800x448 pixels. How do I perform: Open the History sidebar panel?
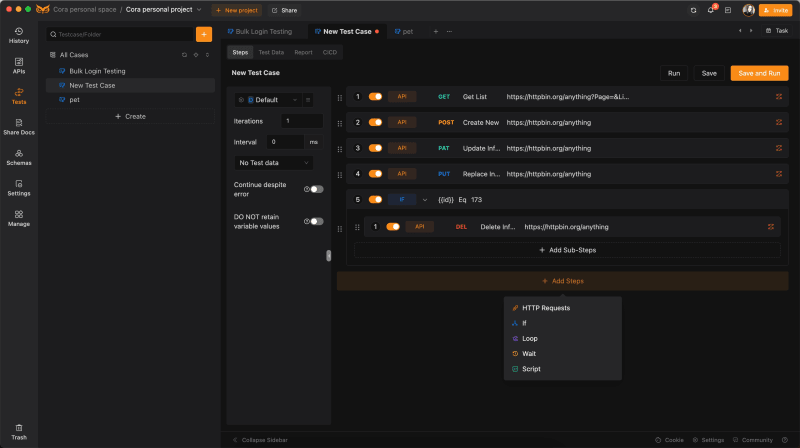(x=19, y=35)
